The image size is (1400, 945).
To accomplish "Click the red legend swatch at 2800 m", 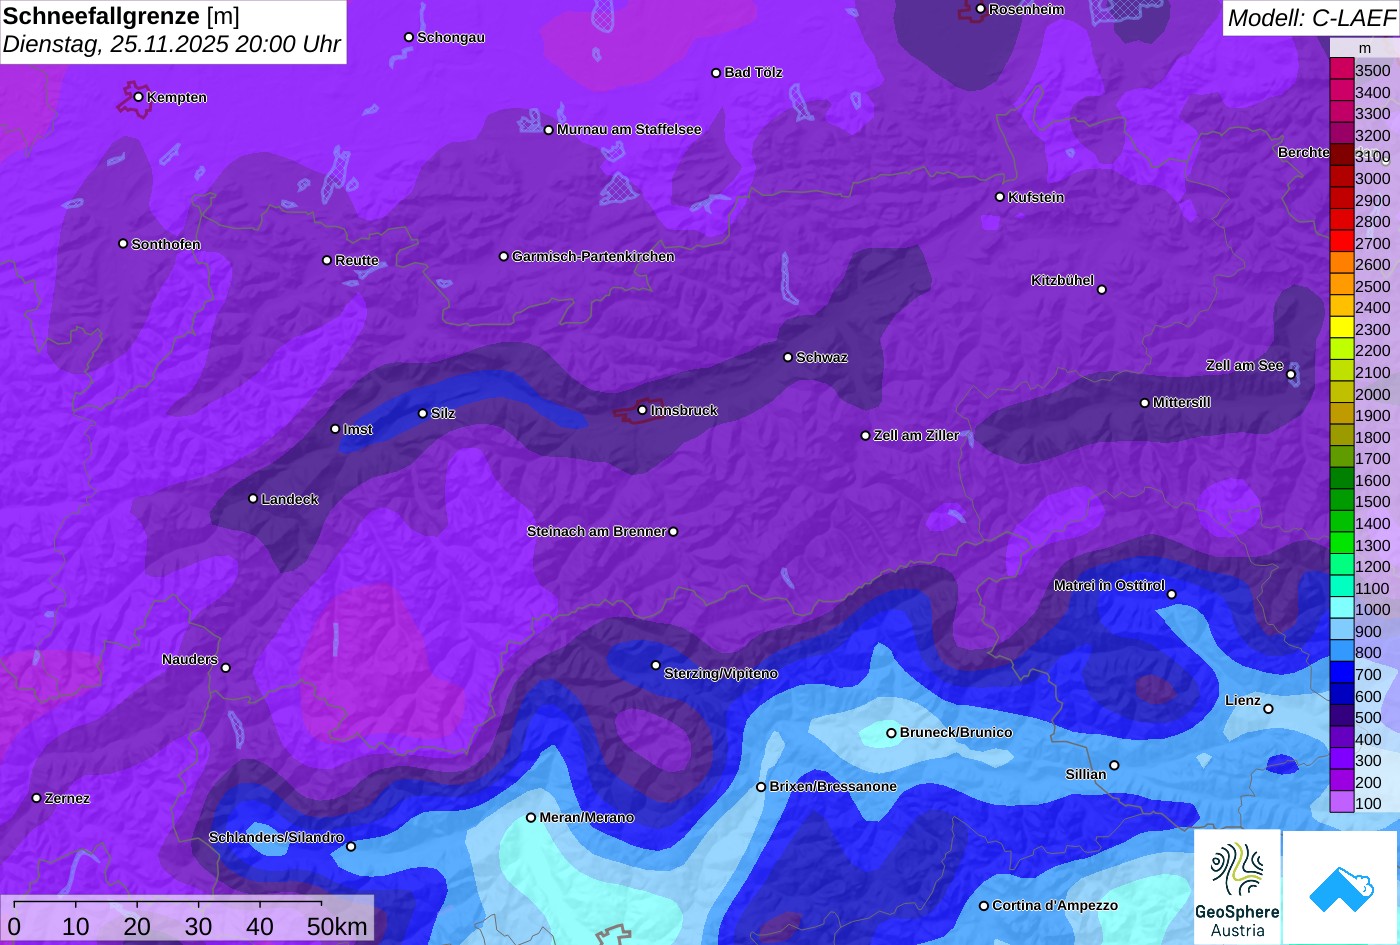I will [x=1341, y=221].
